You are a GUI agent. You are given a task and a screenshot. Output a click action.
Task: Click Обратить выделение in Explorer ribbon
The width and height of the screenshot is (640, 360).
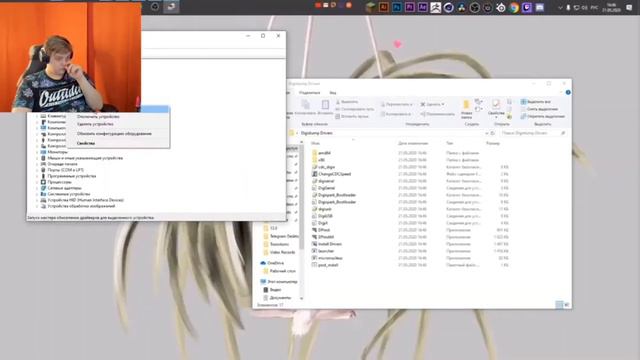coord(543,116)
